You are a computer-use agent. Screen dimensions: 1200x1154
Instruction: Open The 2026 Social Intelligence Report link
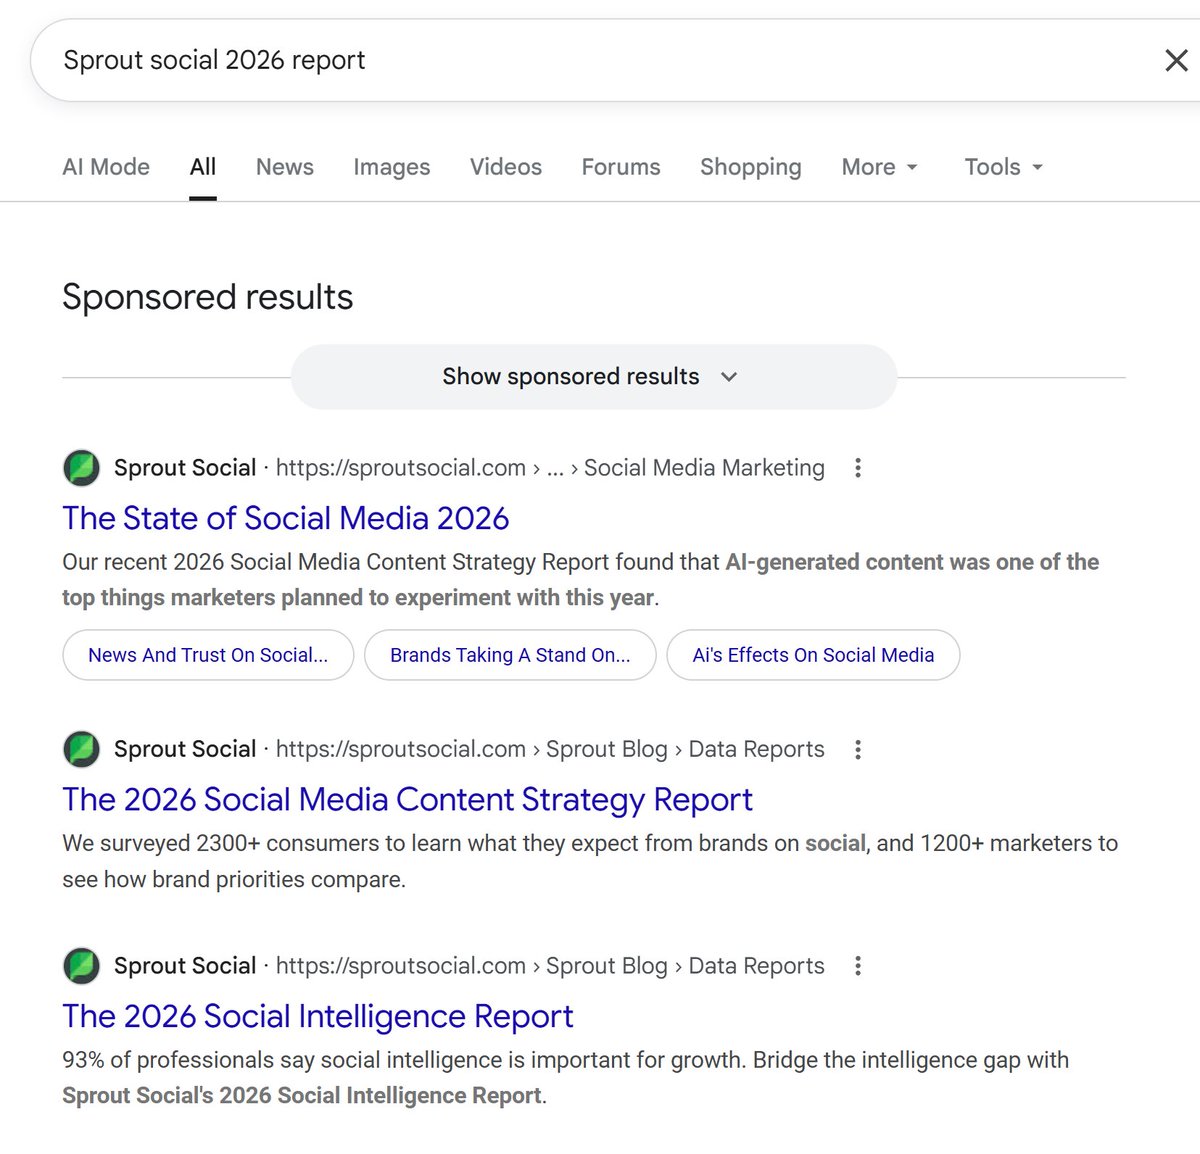tap(318, 1016)
